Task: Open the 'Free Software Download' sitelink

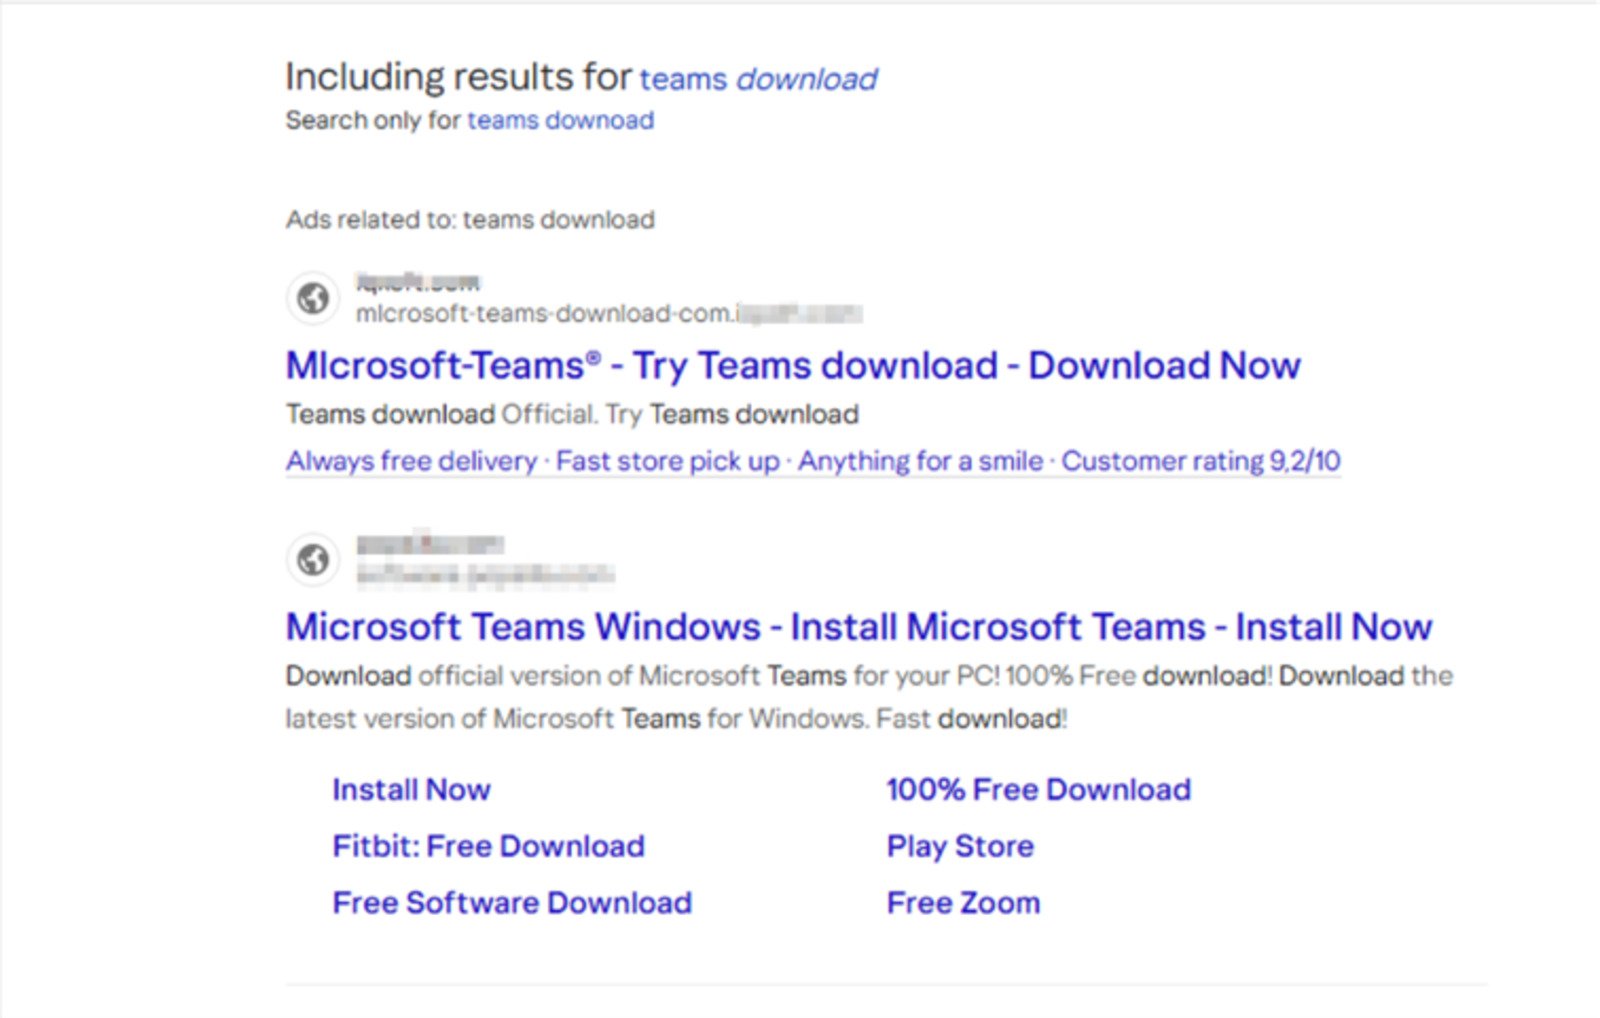Action: pos(512,903)
